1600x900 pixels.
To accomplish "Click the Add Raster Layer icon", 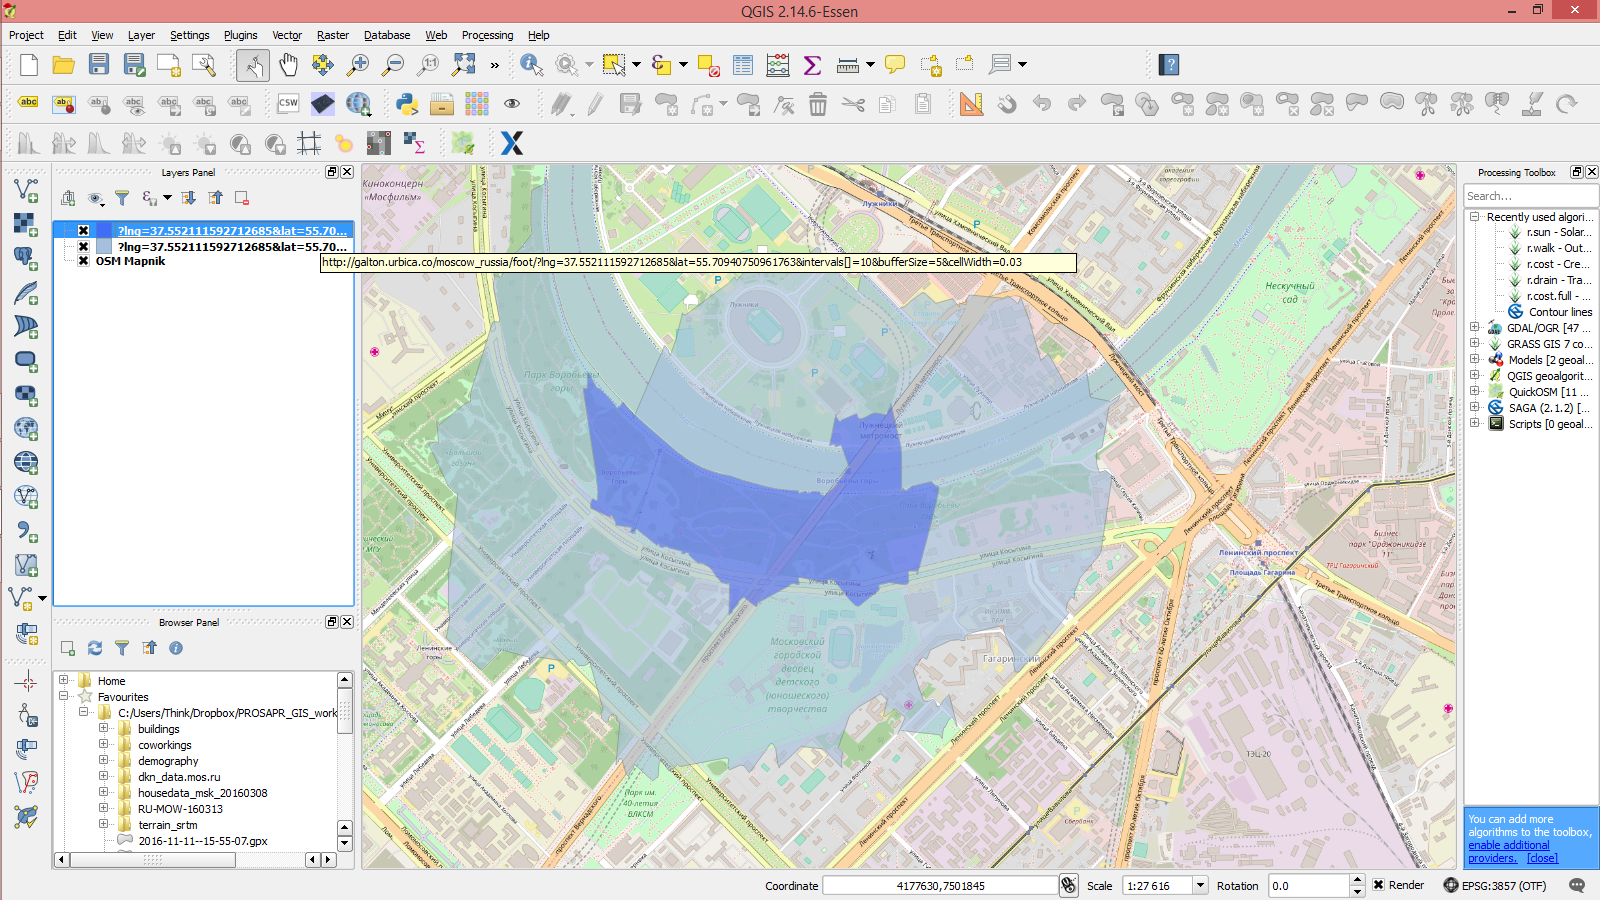I will pos(26,224).
